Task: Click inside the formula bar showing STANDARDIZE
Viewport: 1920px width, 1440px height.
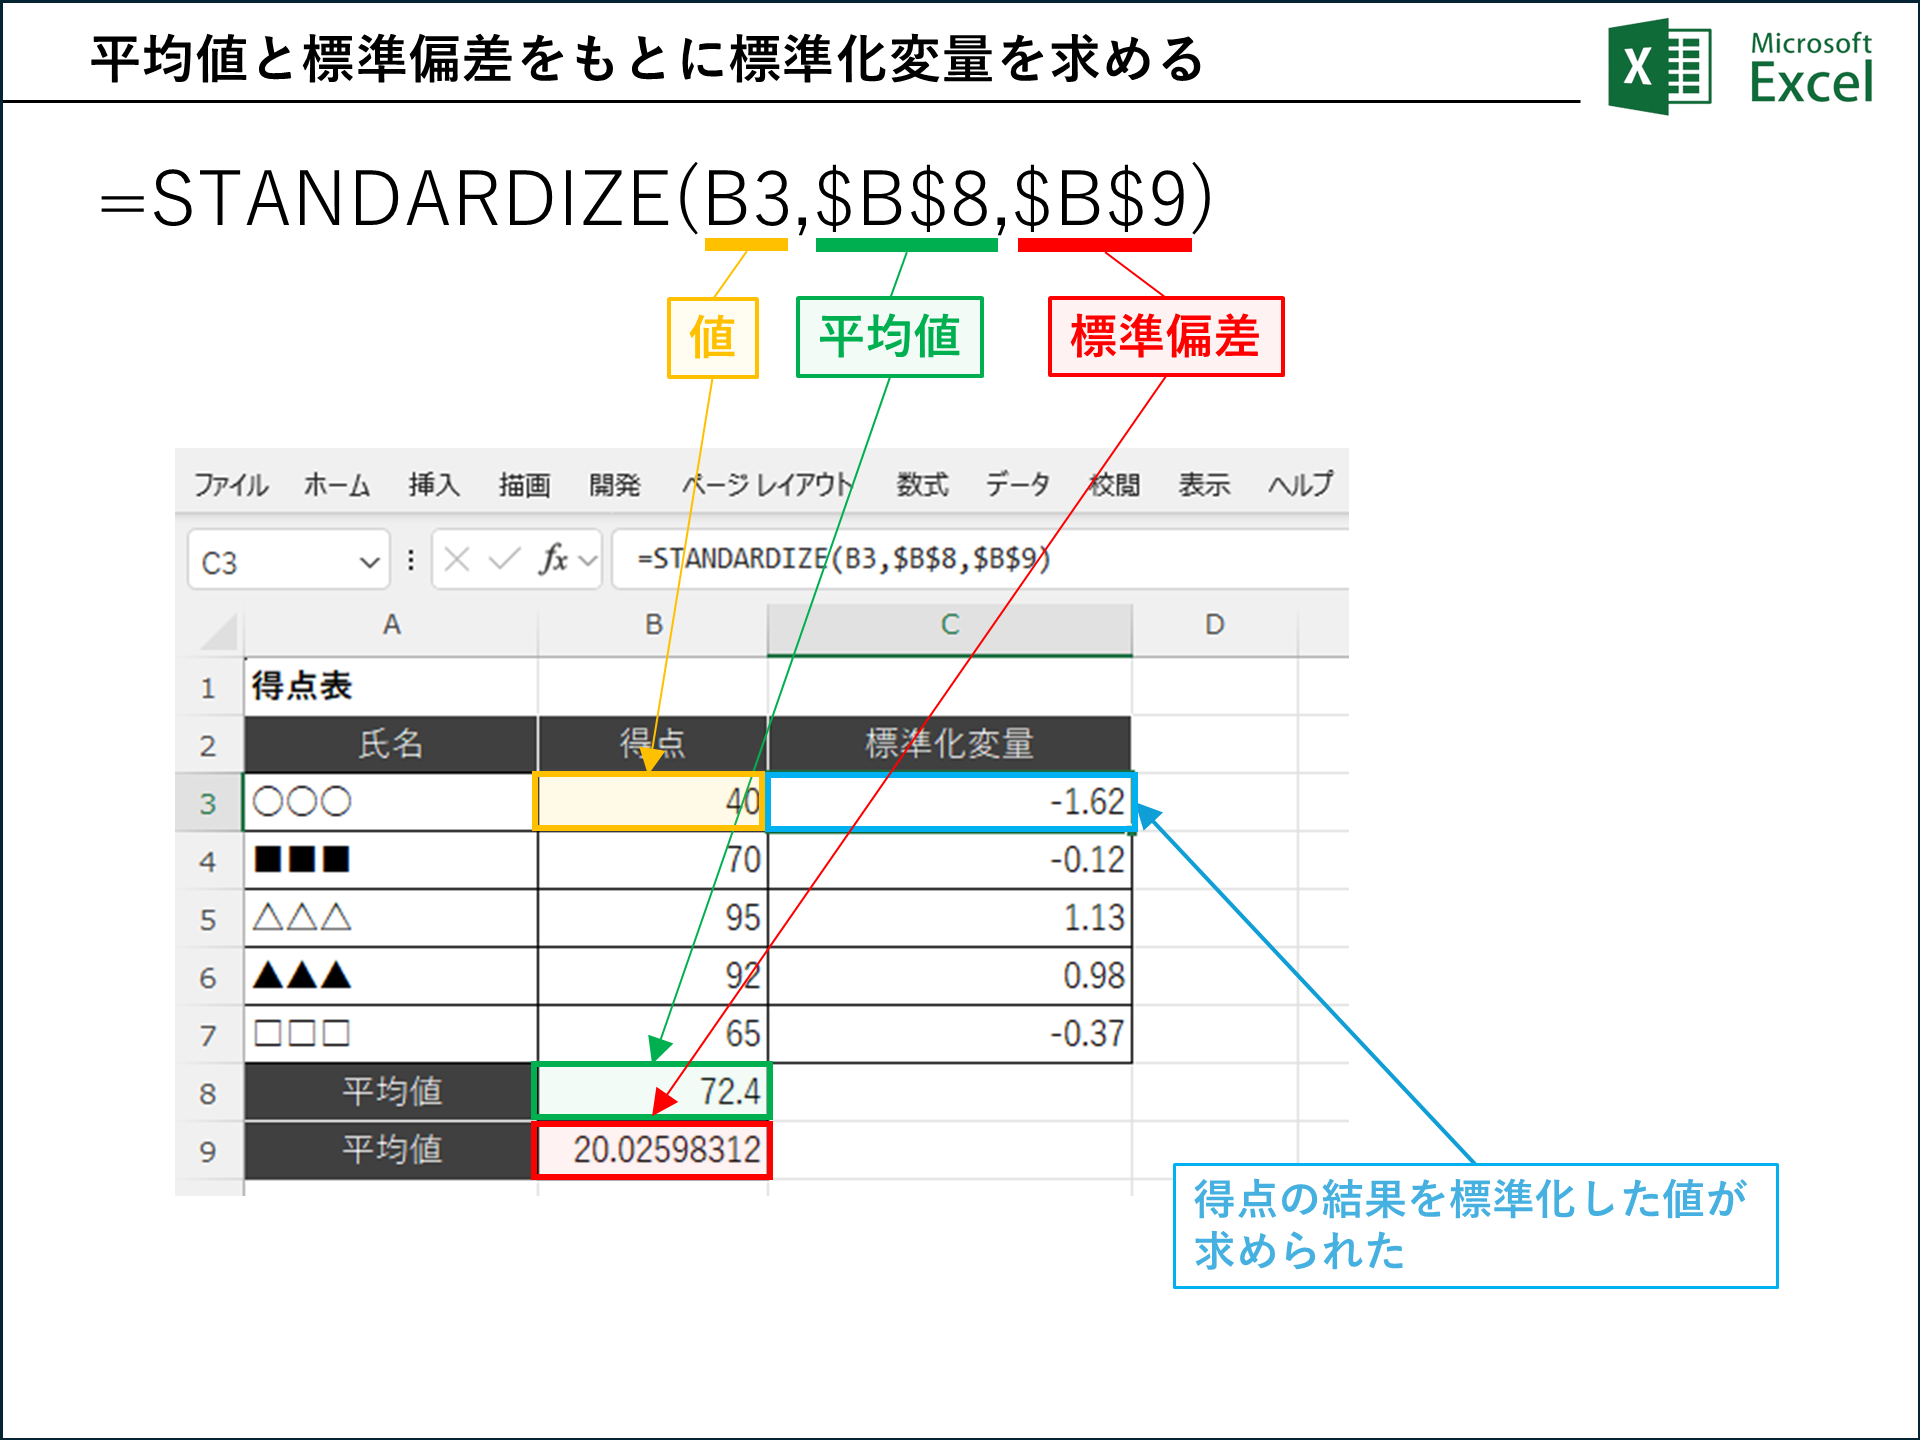Action: (840, 559)
